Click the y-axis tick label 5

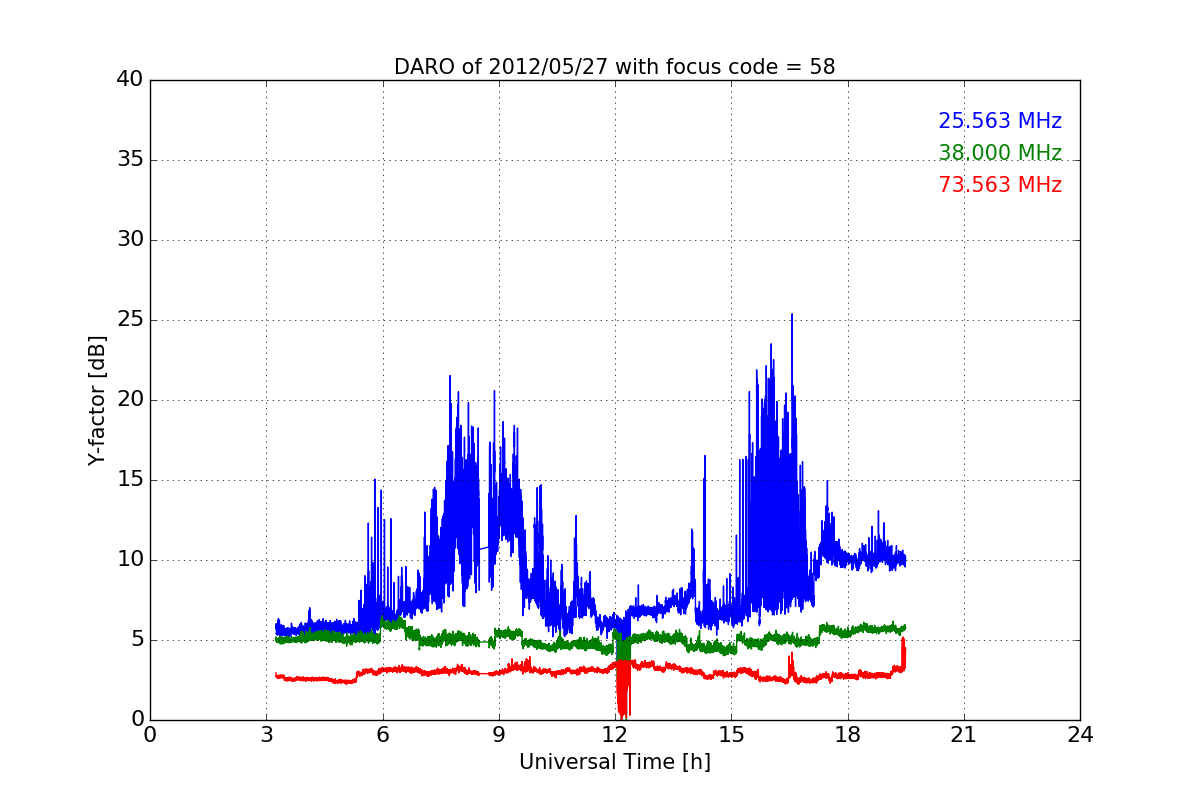pos(137,640)
